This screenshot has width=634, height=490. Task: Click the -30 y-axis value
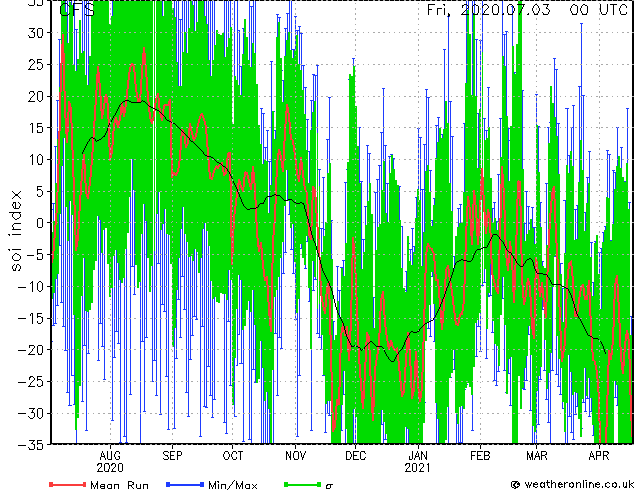click(31, 413)
